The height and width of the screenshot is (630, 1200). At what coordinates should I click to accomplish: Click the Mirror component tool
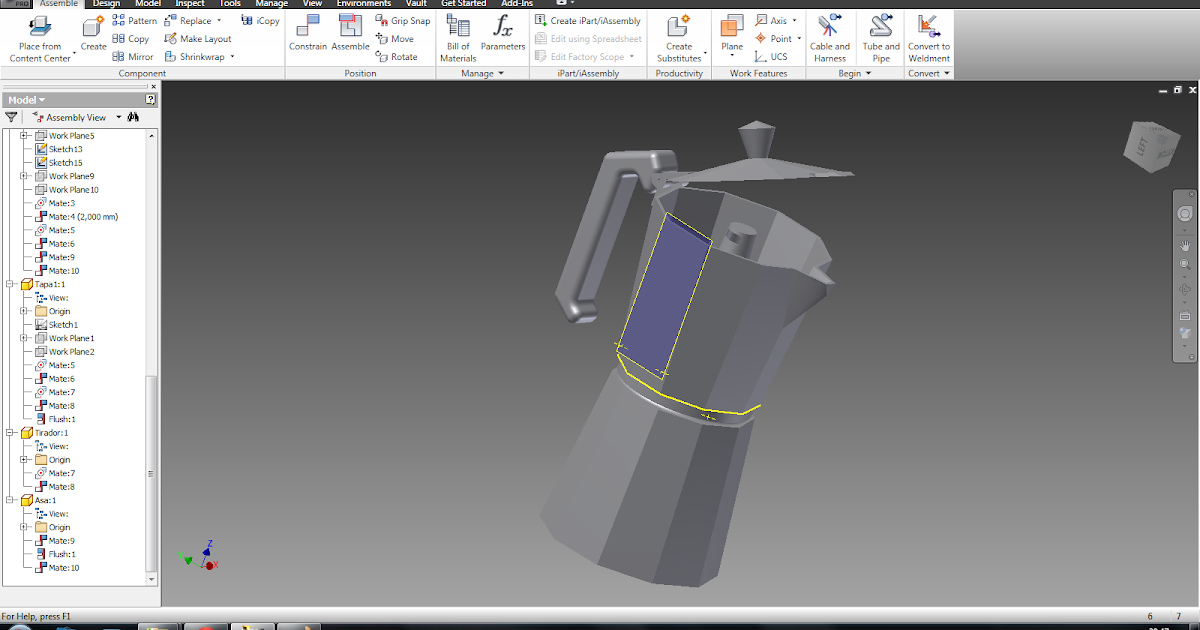pos(134,57)
